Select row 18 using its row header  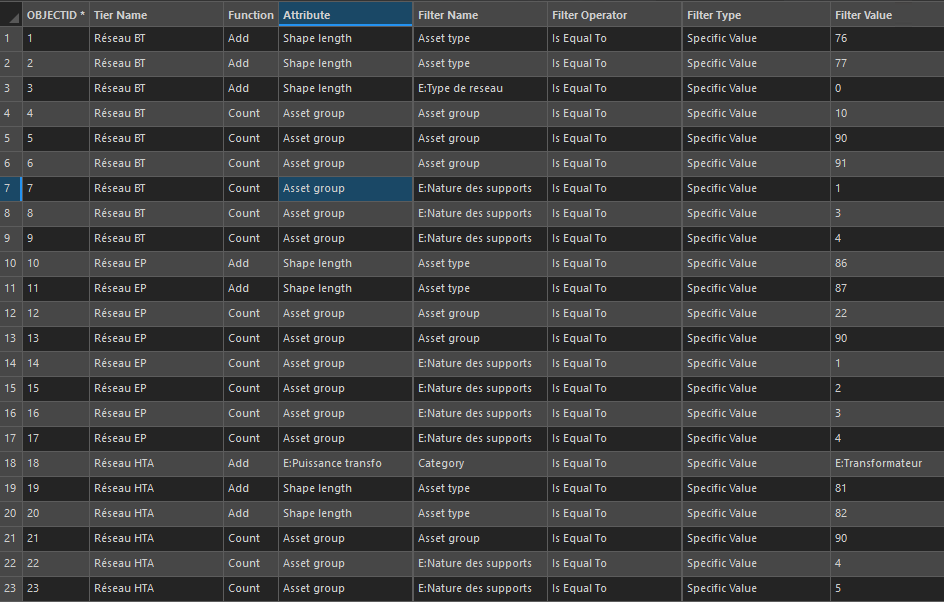(11, 464)
